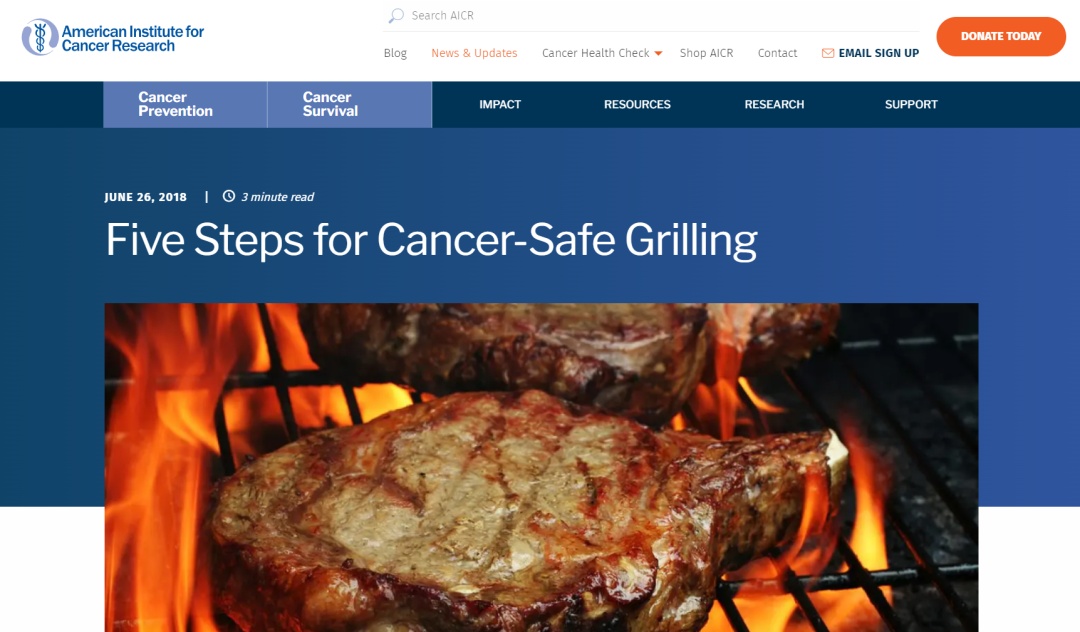This screenshot has height=632, width=1080.
Task: Expand the Cancer Health Check dropdown arrow
Action: point(658,54)
